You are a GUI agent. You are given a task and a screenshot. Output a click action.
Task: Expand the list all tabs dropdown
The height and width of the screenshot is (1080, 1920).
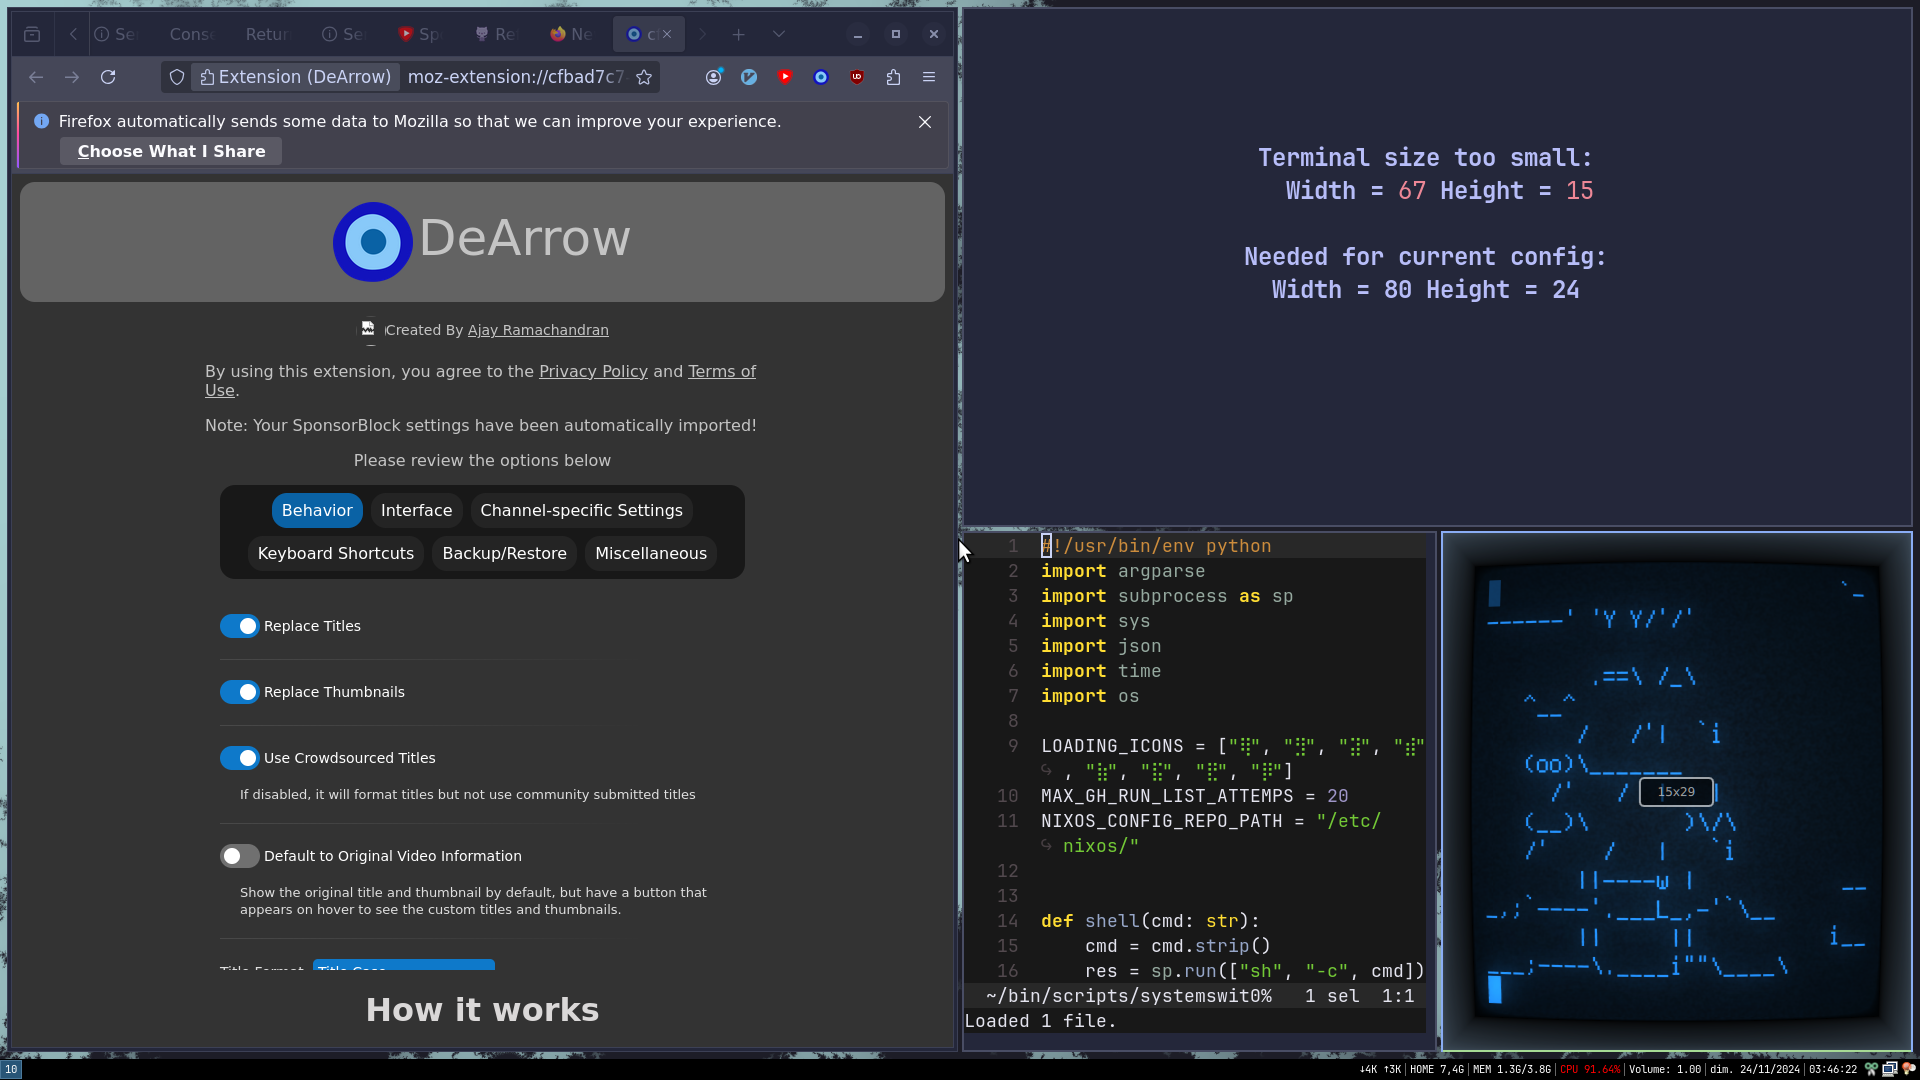[779, 34]
